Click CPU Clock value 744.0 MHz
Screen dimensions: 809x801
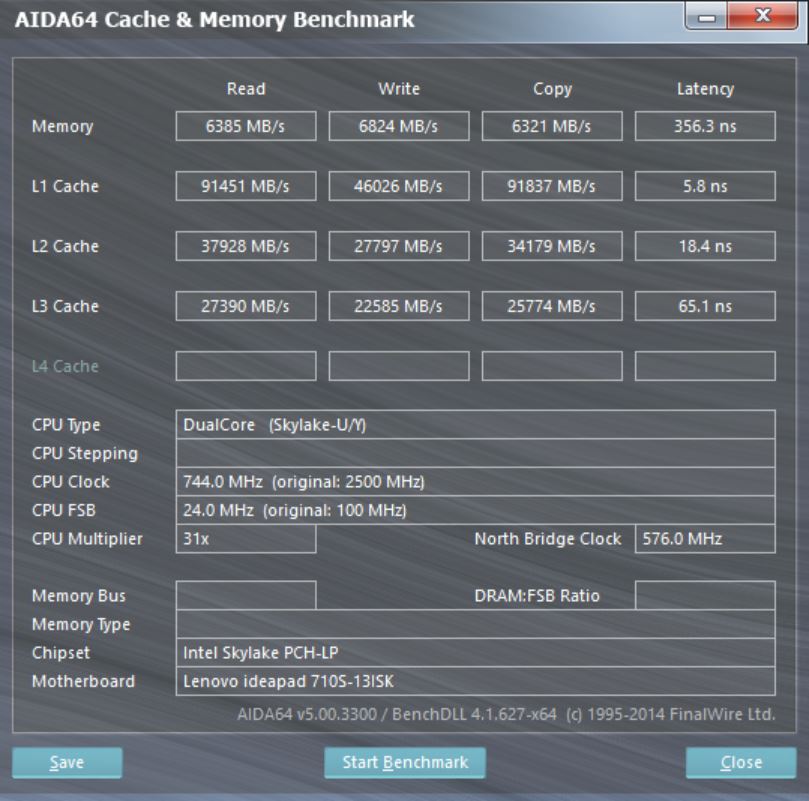(475, 482)
